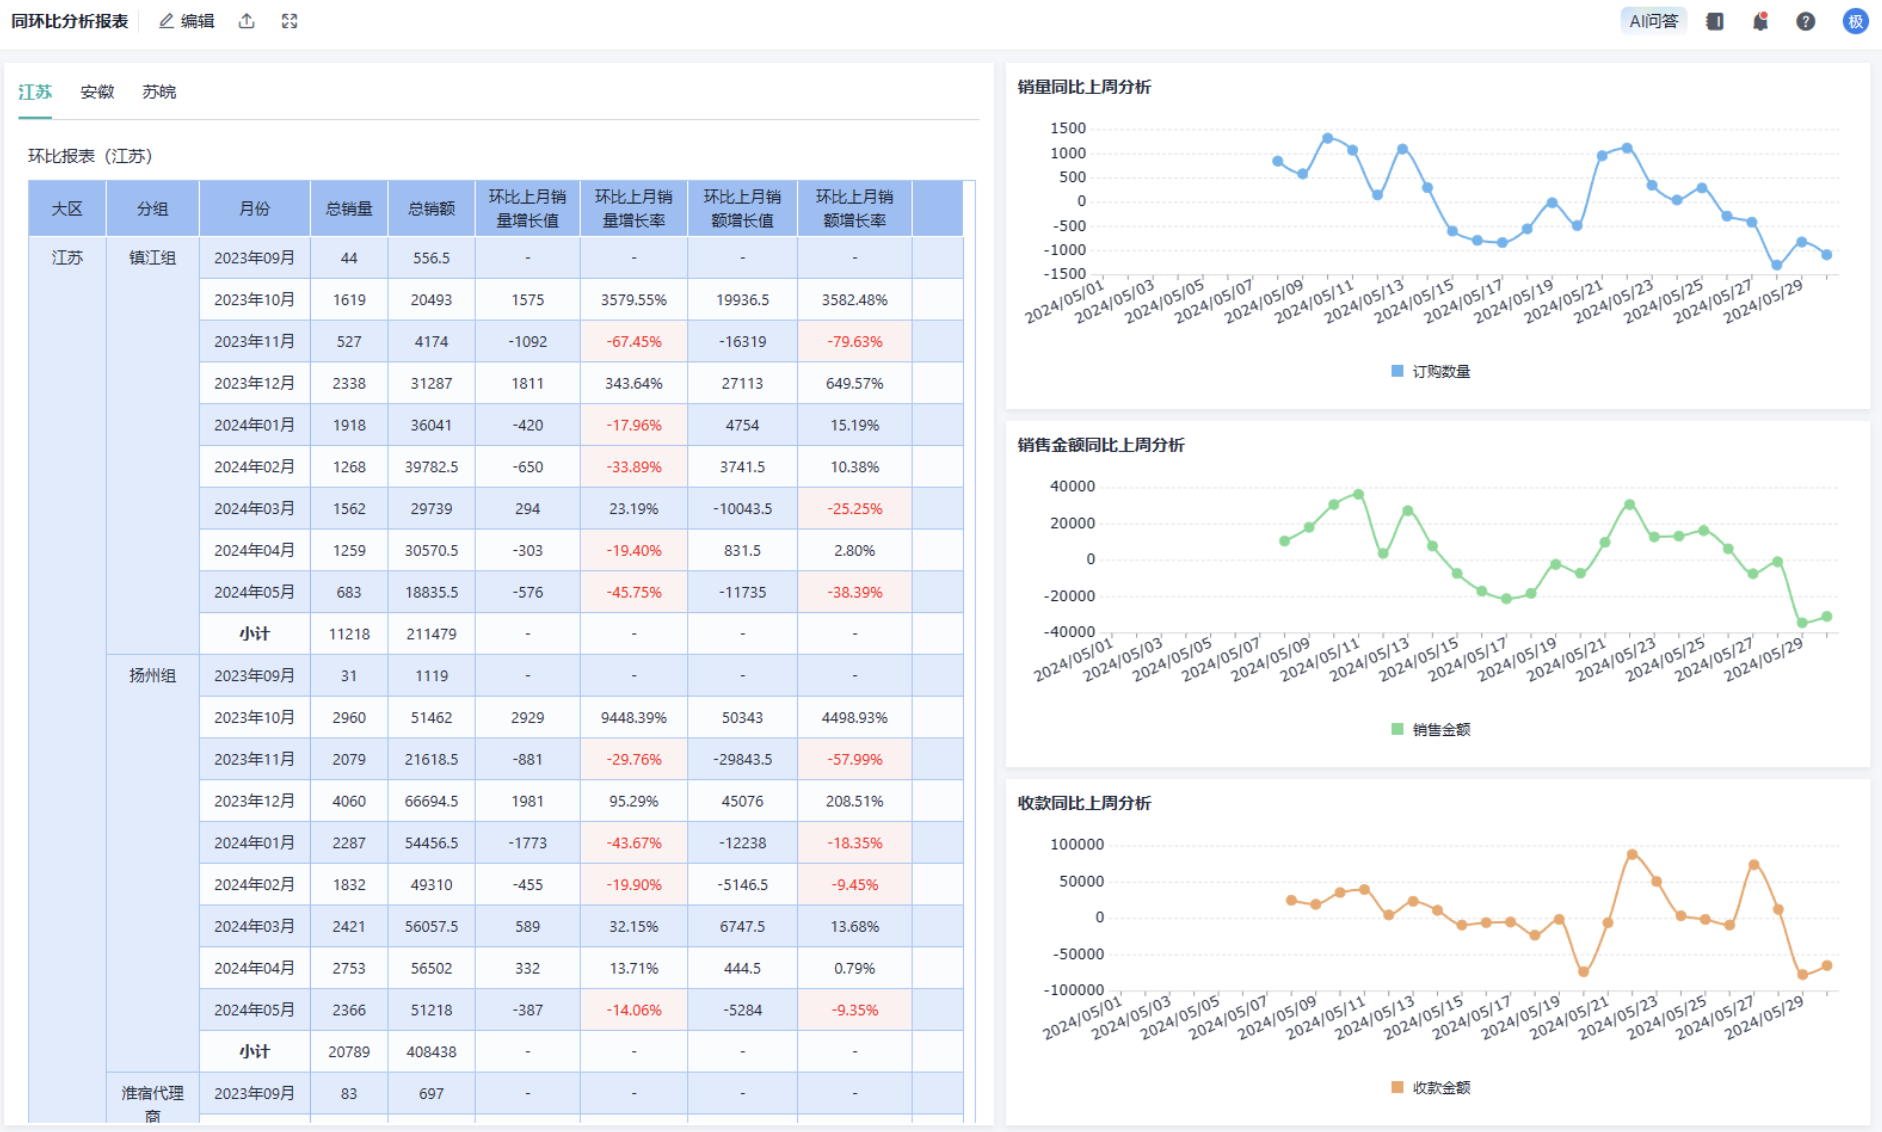Viewport: 1882px width, 1132px height.
Task: Click the 小计 cell with total 20789
Action: click(255, 1052)
